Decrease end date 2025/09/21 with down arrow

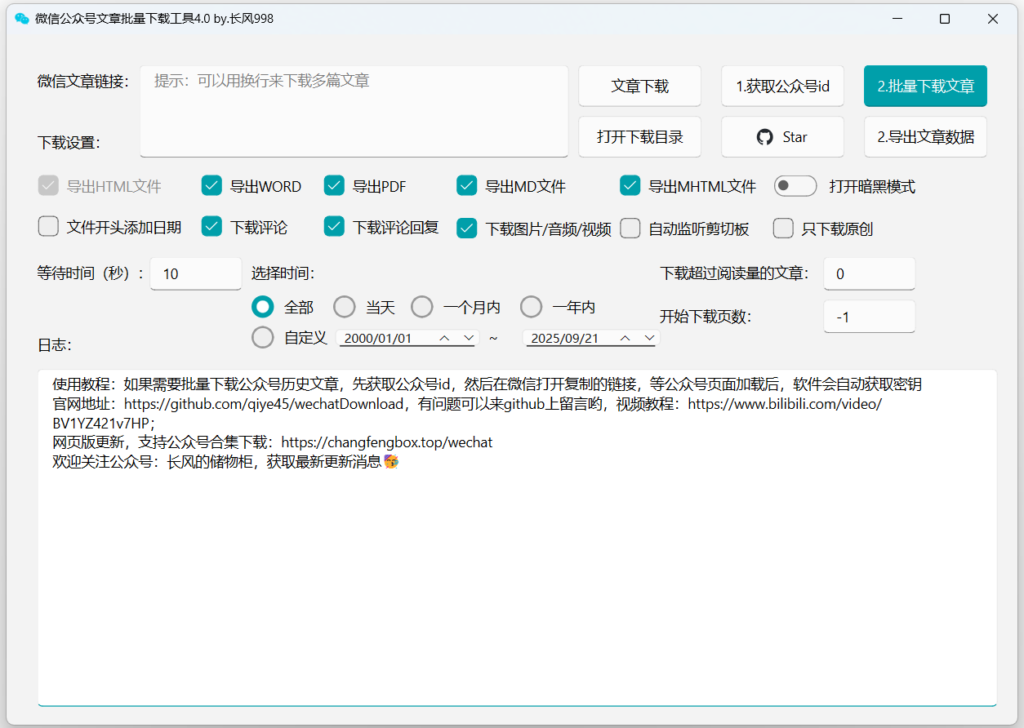pyautogui.click(x=647, y=338)
